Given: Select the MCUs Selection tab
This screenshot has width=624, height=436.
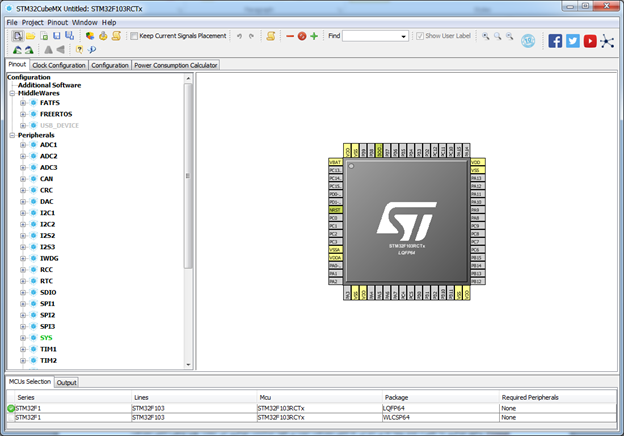Looking at the screenshot, I should (x=30, y=382).
